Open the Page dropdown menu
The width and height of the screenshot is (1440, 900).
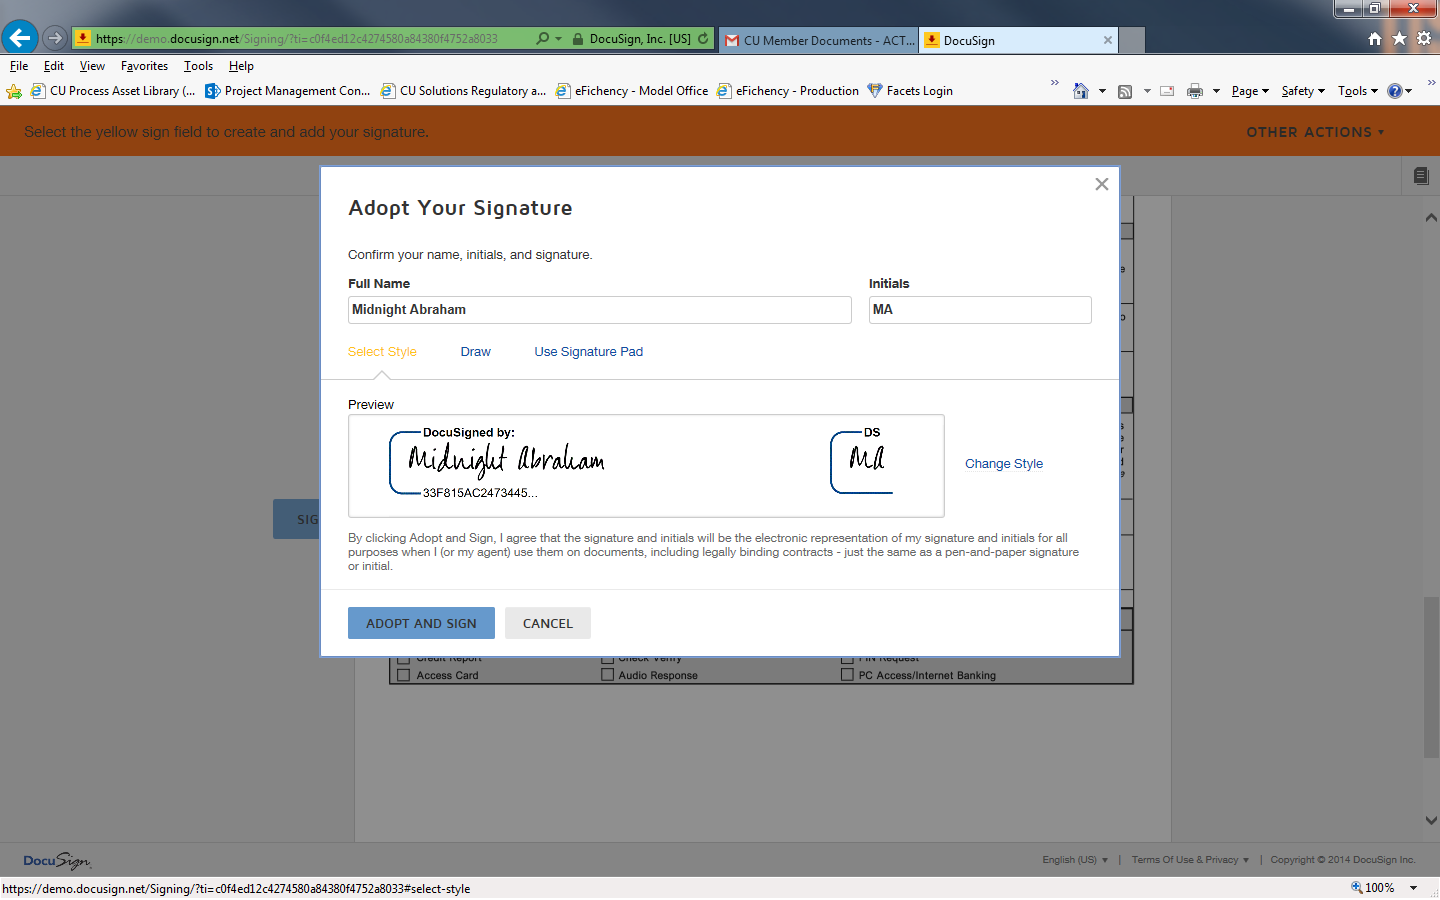[1250, 91]
